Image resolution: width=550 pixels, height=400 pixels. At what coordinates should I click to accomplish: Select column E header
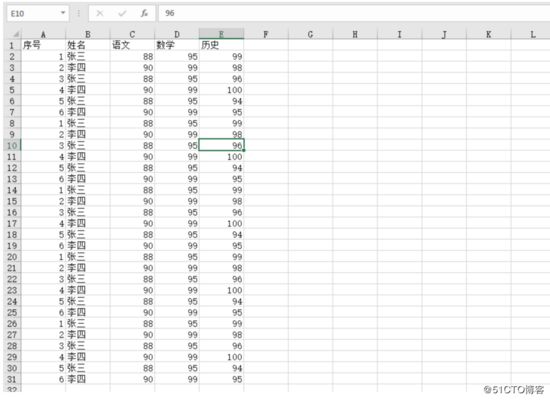[x=221, y=34]
